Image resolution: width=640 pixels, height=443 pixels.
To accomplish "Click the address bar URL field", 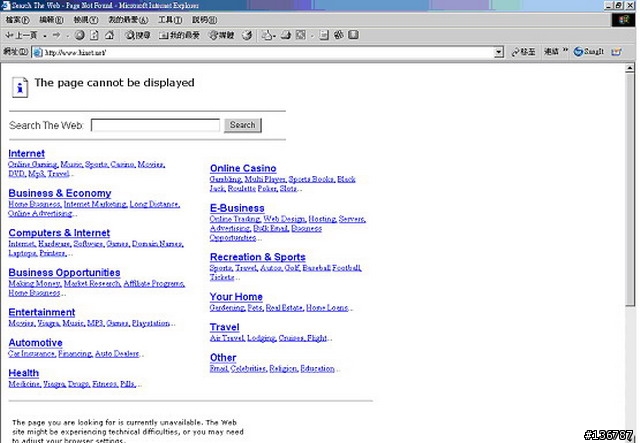I will pos(268,52).
